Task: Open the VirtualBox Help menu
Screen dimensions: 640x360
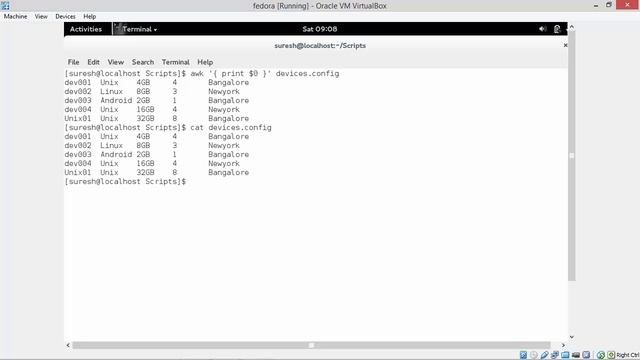Action: click(x=89, y=16)
